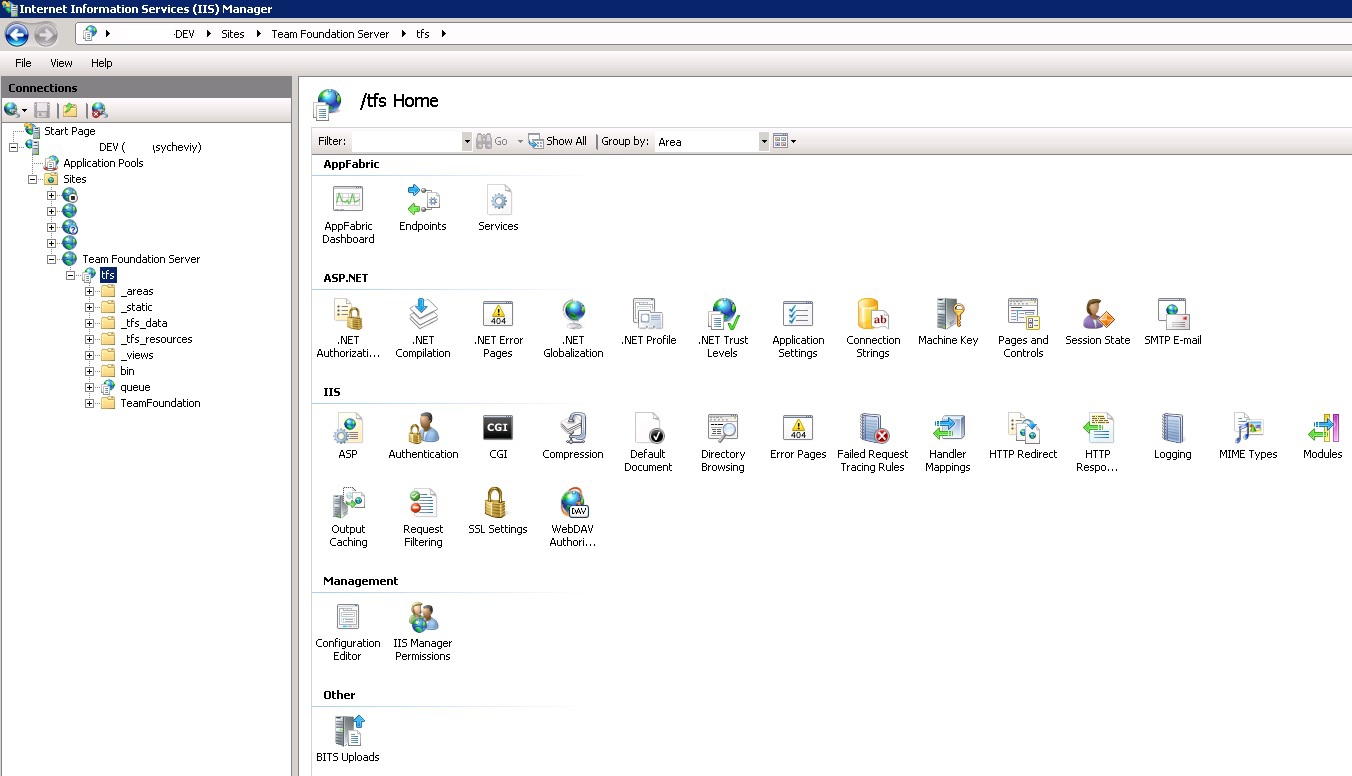Screen dimensions: 1352x776
Task: Open the Help menu
Action: (x=102, y=63)
